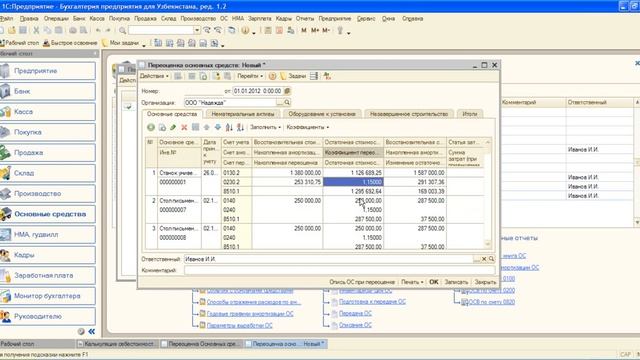Open the responsible person lookup magnifier
Screen dimensions: 640x360
491,259
